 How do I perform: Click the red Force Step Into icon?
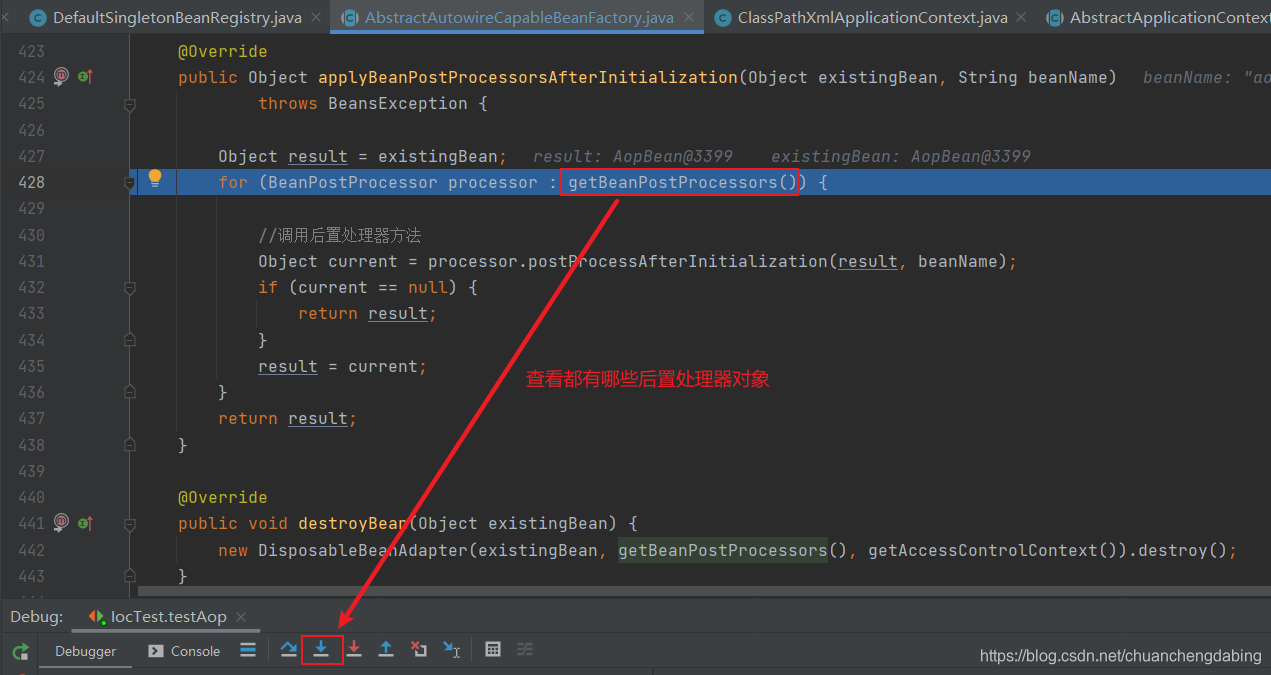tap(354, 650)
